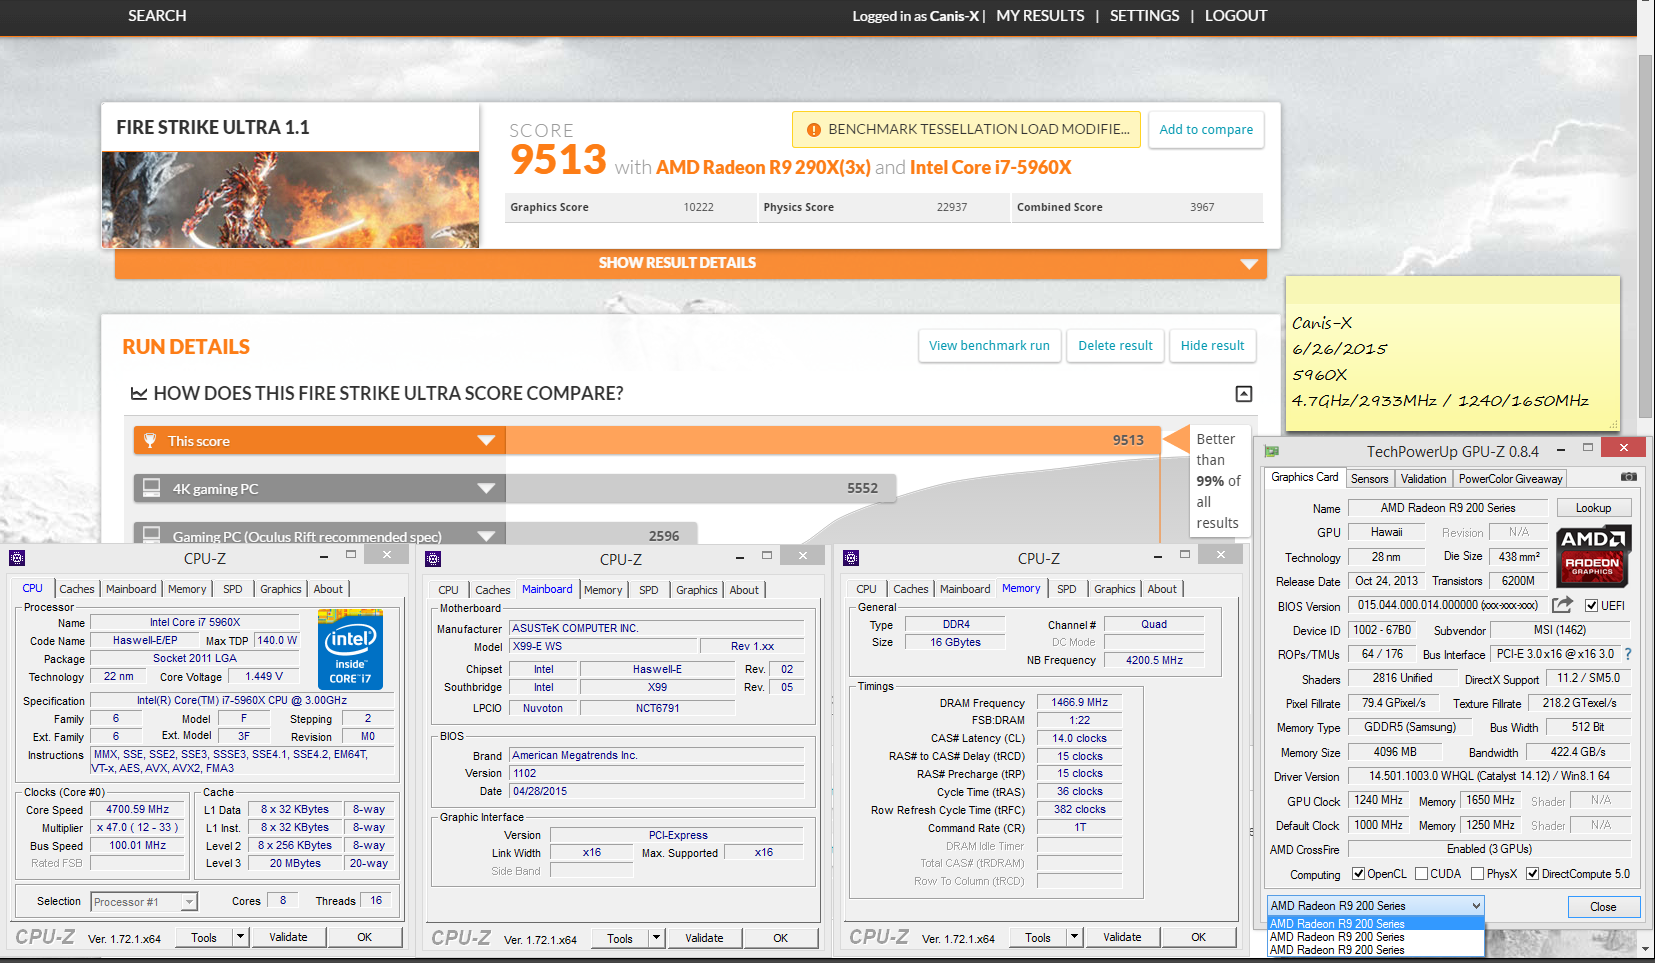Click the title bar icon of the CPU-Z Memory window
1655x963 pixels.
tap(851, 558)
